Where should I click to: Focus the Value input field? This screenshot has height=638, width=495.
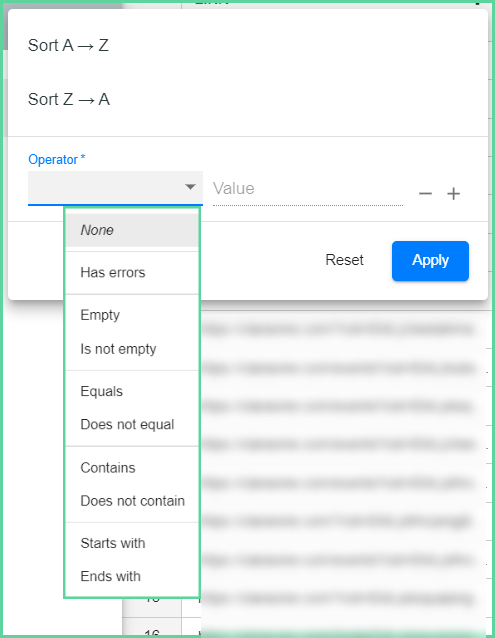pos(308,189)
